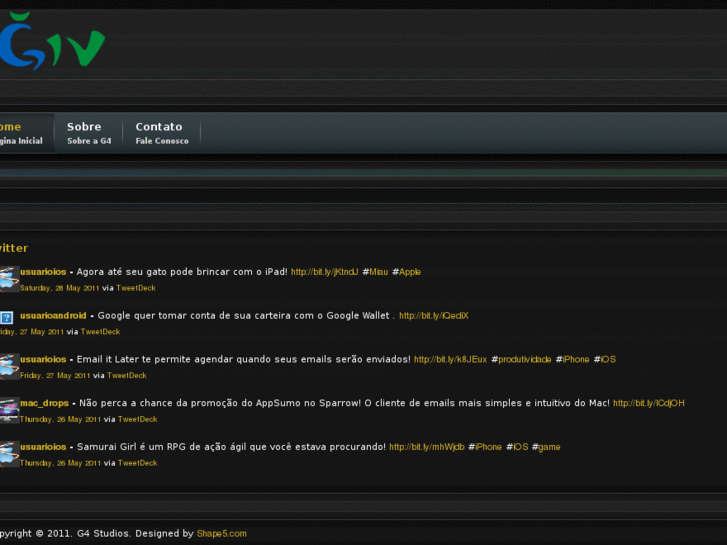Click usuarioios avatar on iPad cat tweet
Image resolution: width=727 pixels, height=545 pixels.
(x=9, y=279)
